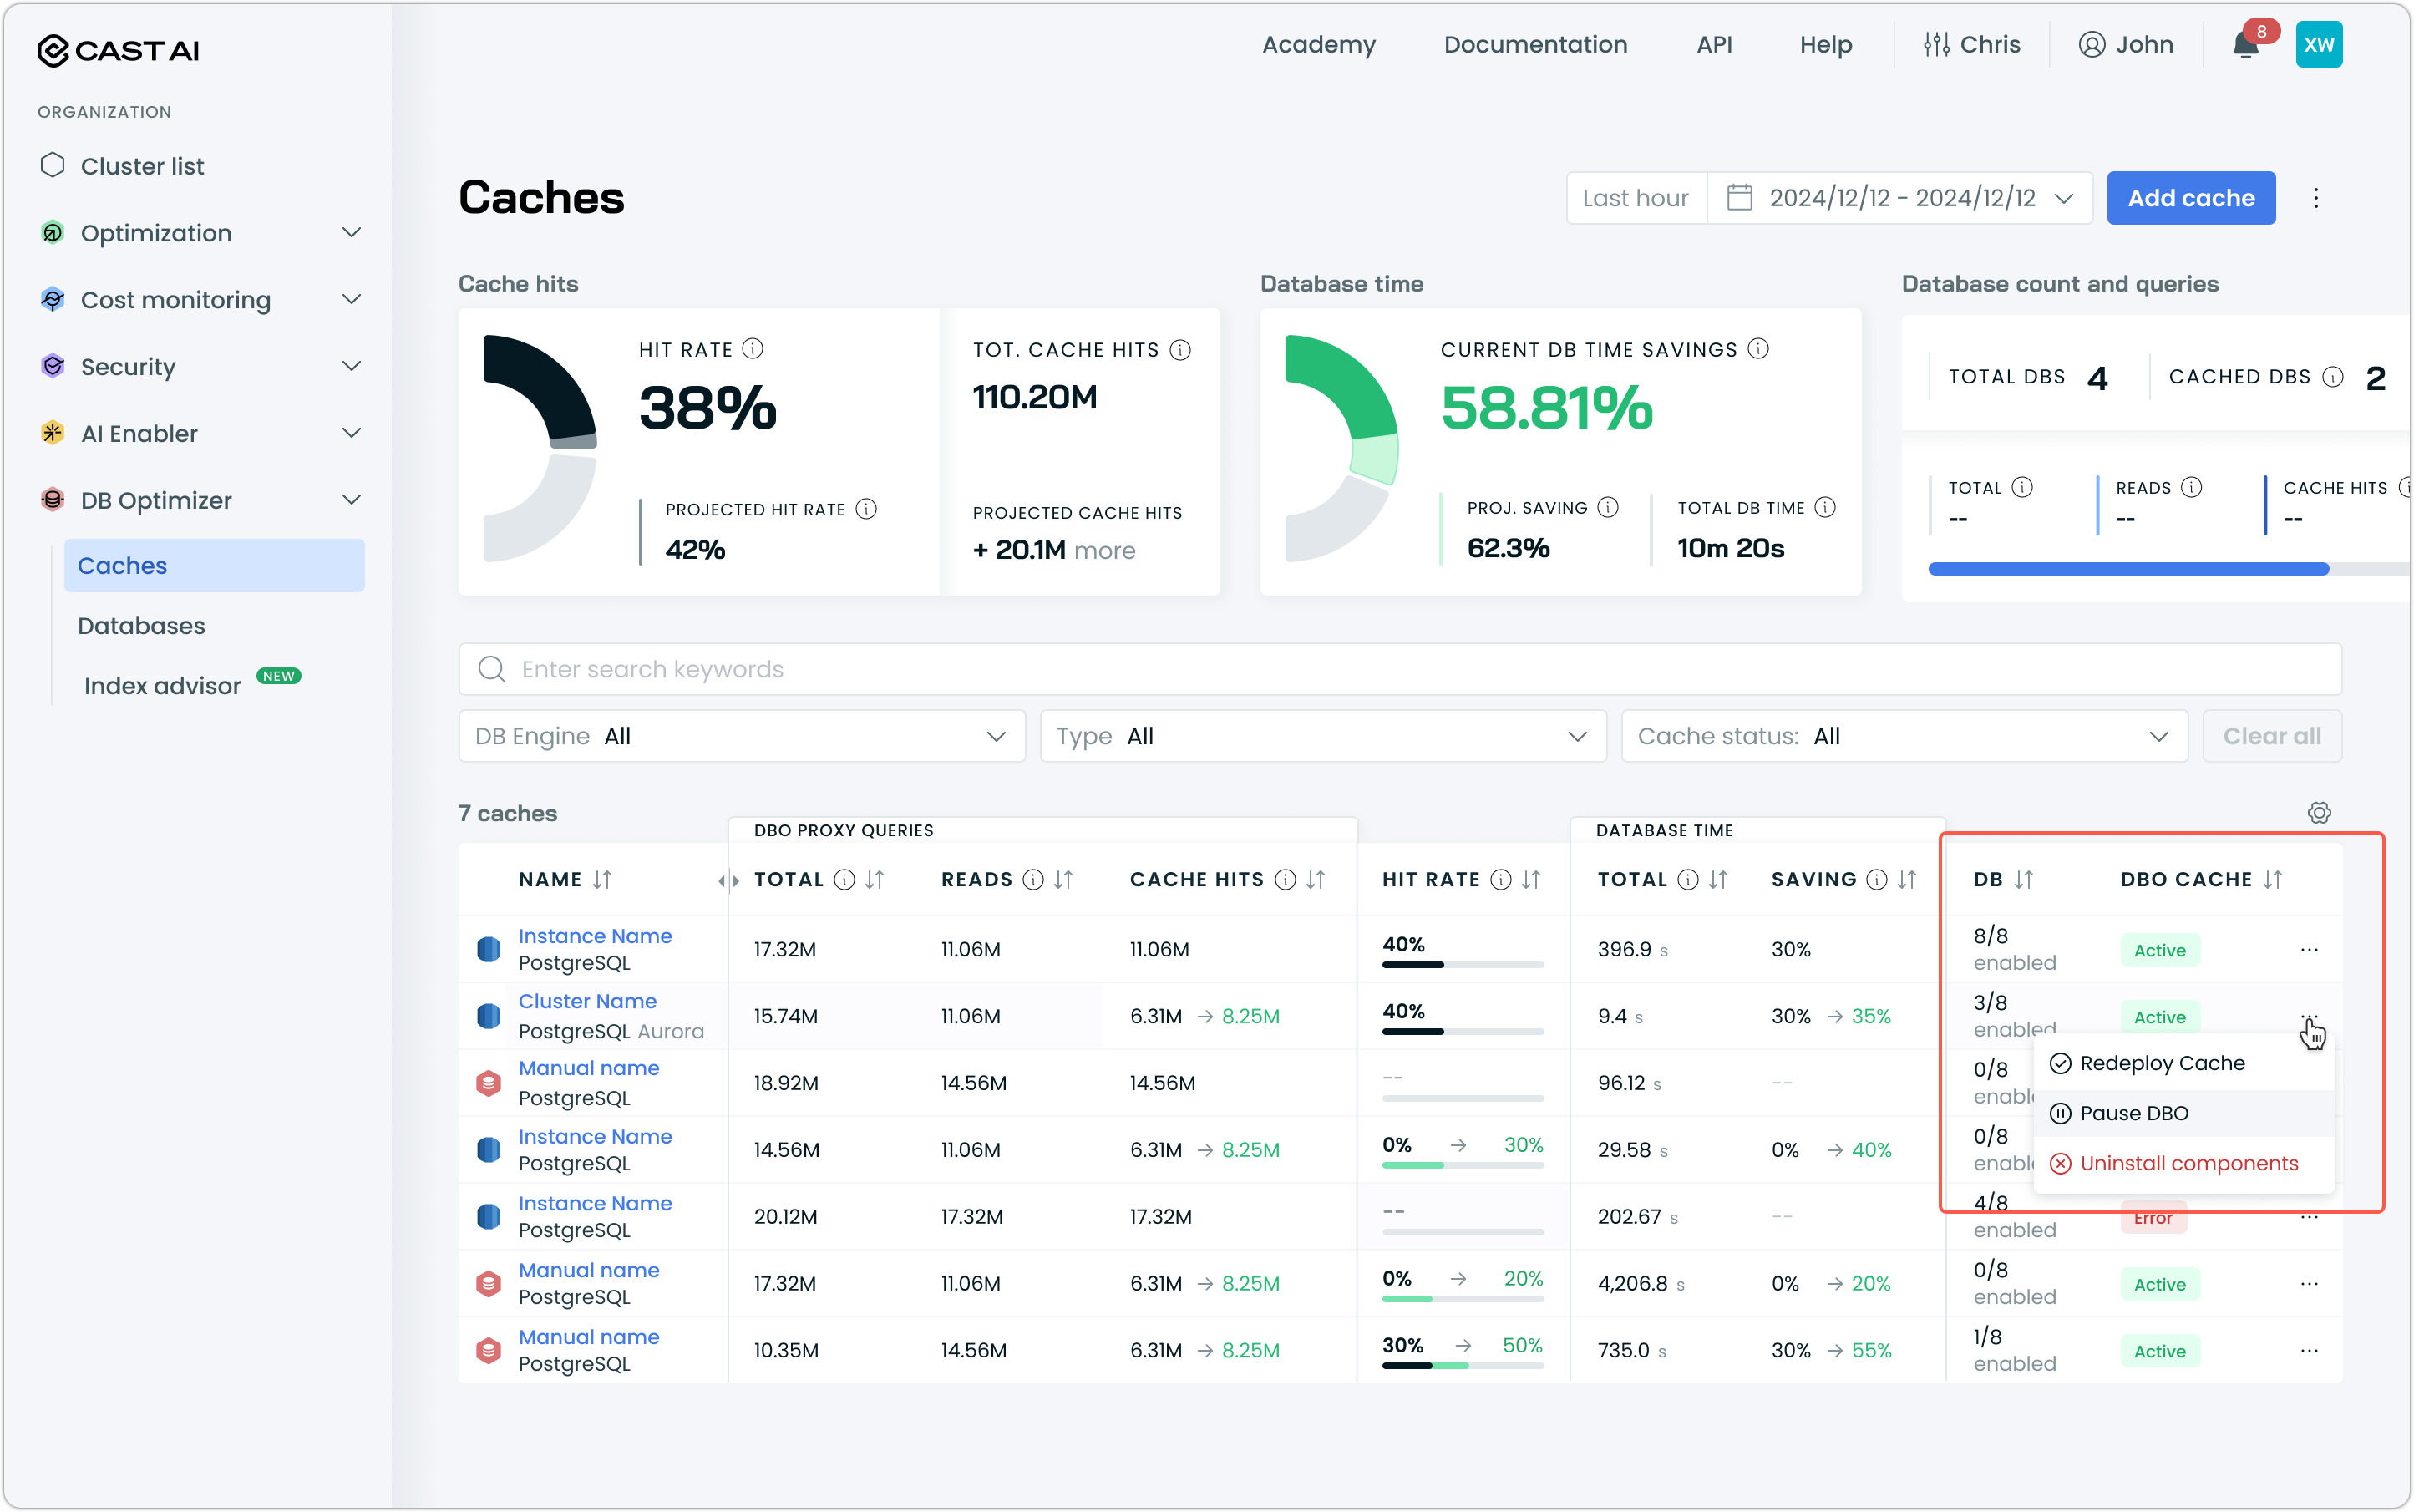2414x1512 pixels.
Task: Sort the table by the Hit Rate column
Action: point(1531,879)
